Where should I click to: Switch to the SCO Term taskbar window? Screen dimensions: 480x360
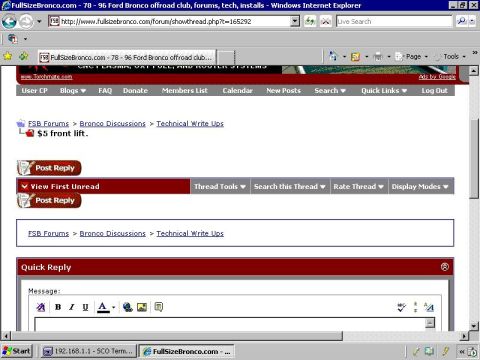pos(89,351)
